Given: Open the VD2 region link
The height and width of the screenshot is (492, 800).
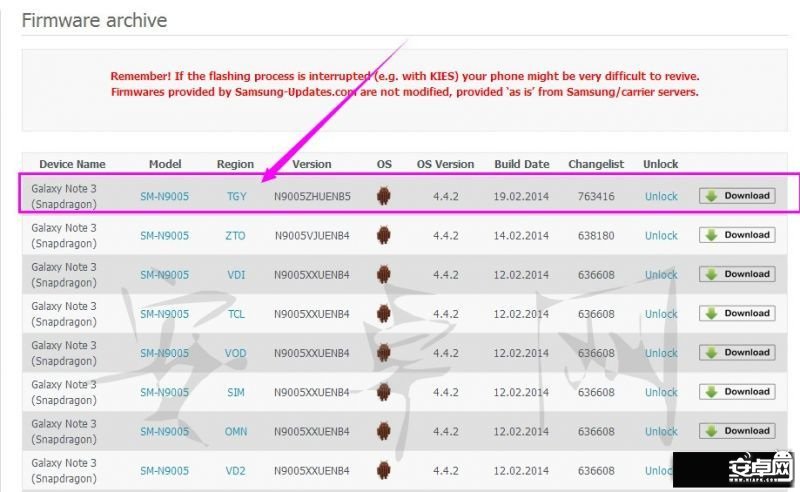Looking at the screenshot, I should click(236, 471).
